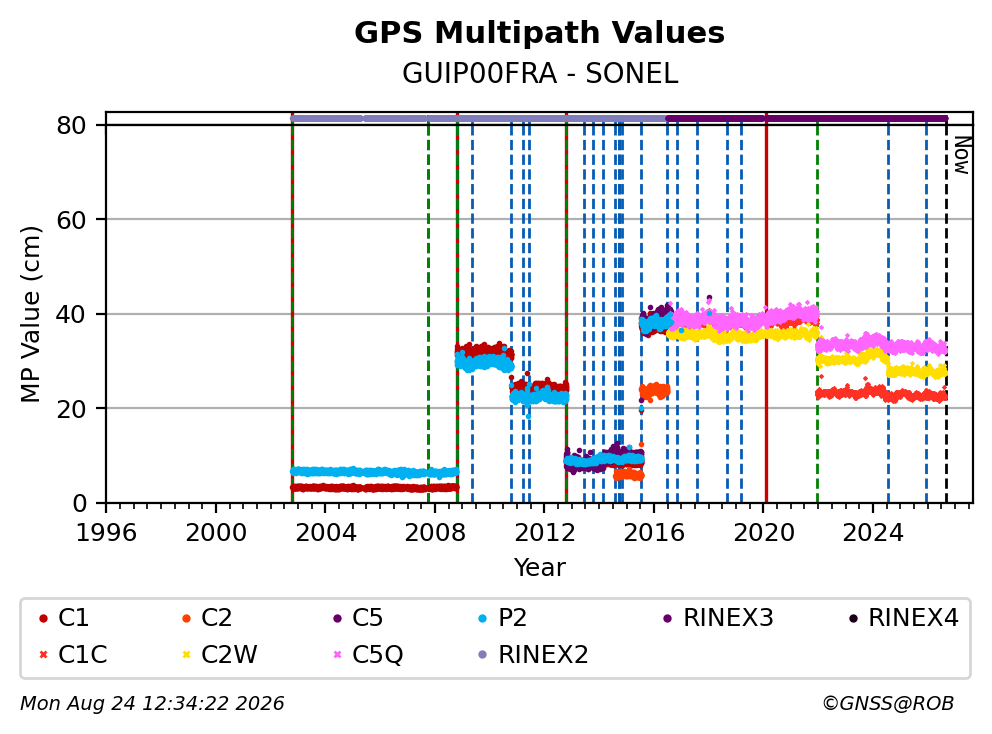The image size is (992, 734).
Task: Click the C5 purple legend marker
Action: (337, 618)
